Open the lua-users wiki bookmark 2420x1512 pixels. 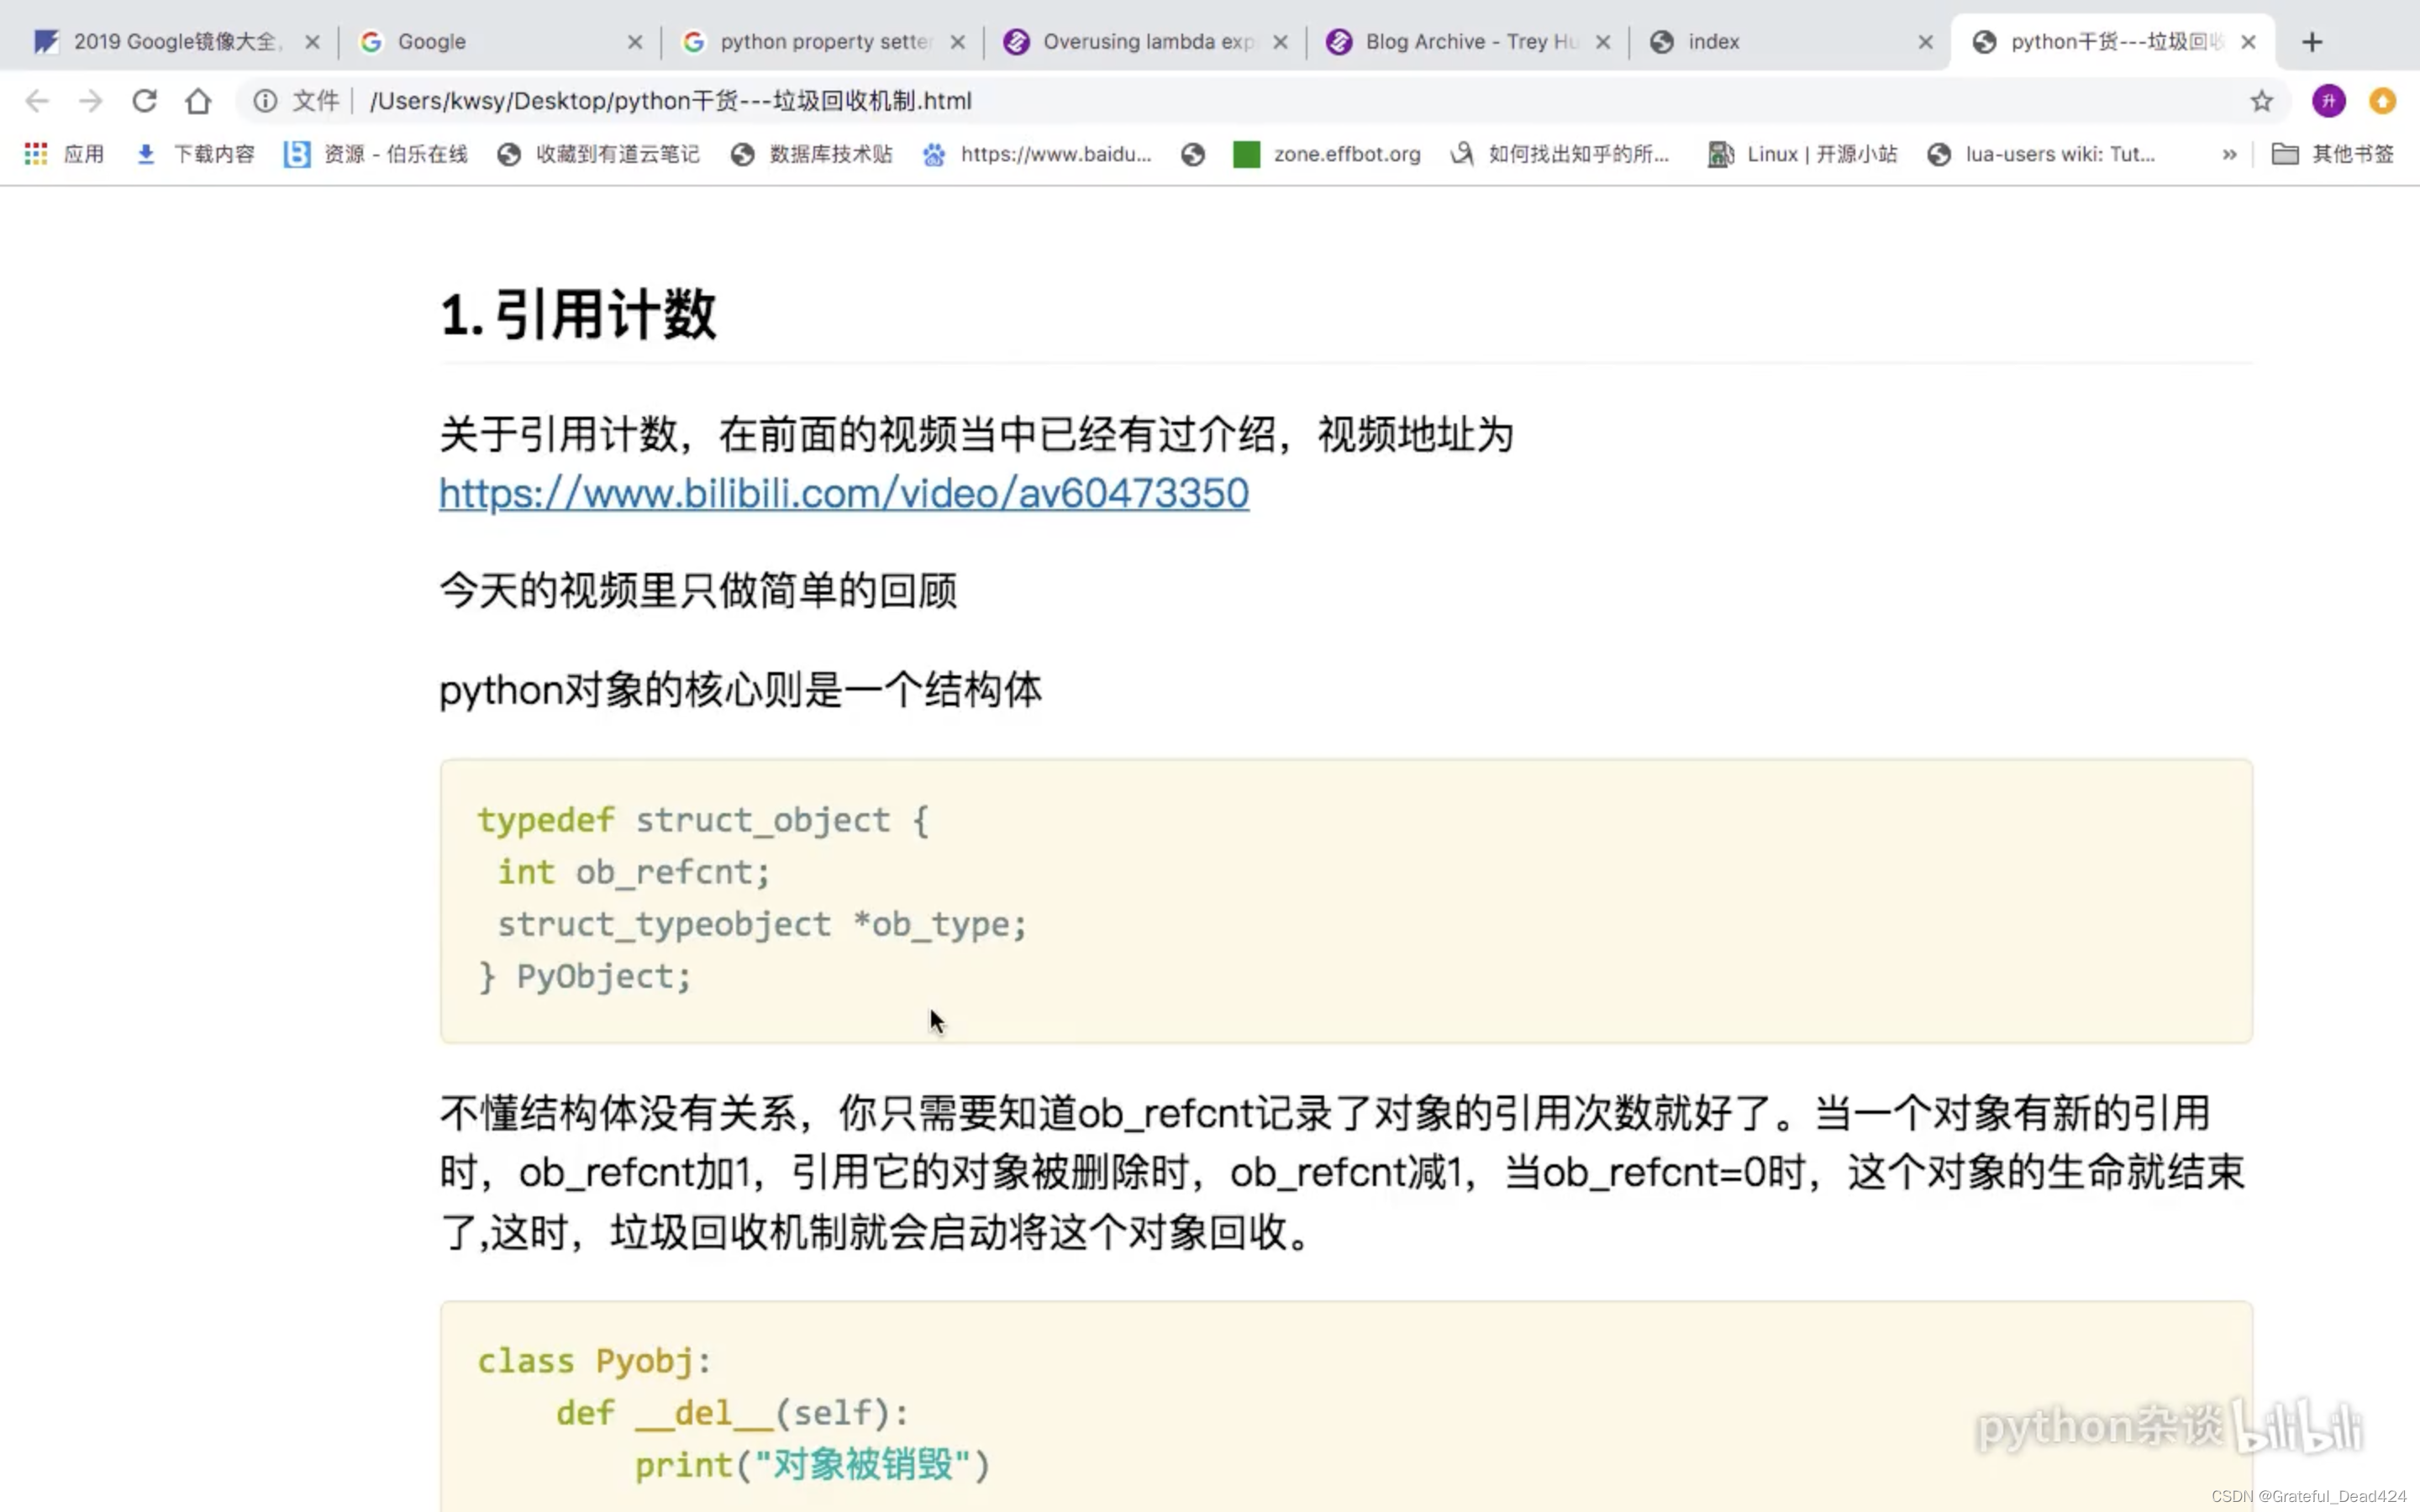2041,154
